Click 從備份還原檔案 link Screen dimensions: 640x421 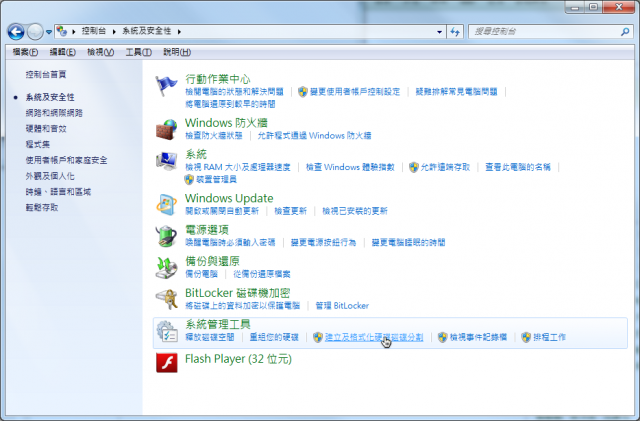point(262,274)
